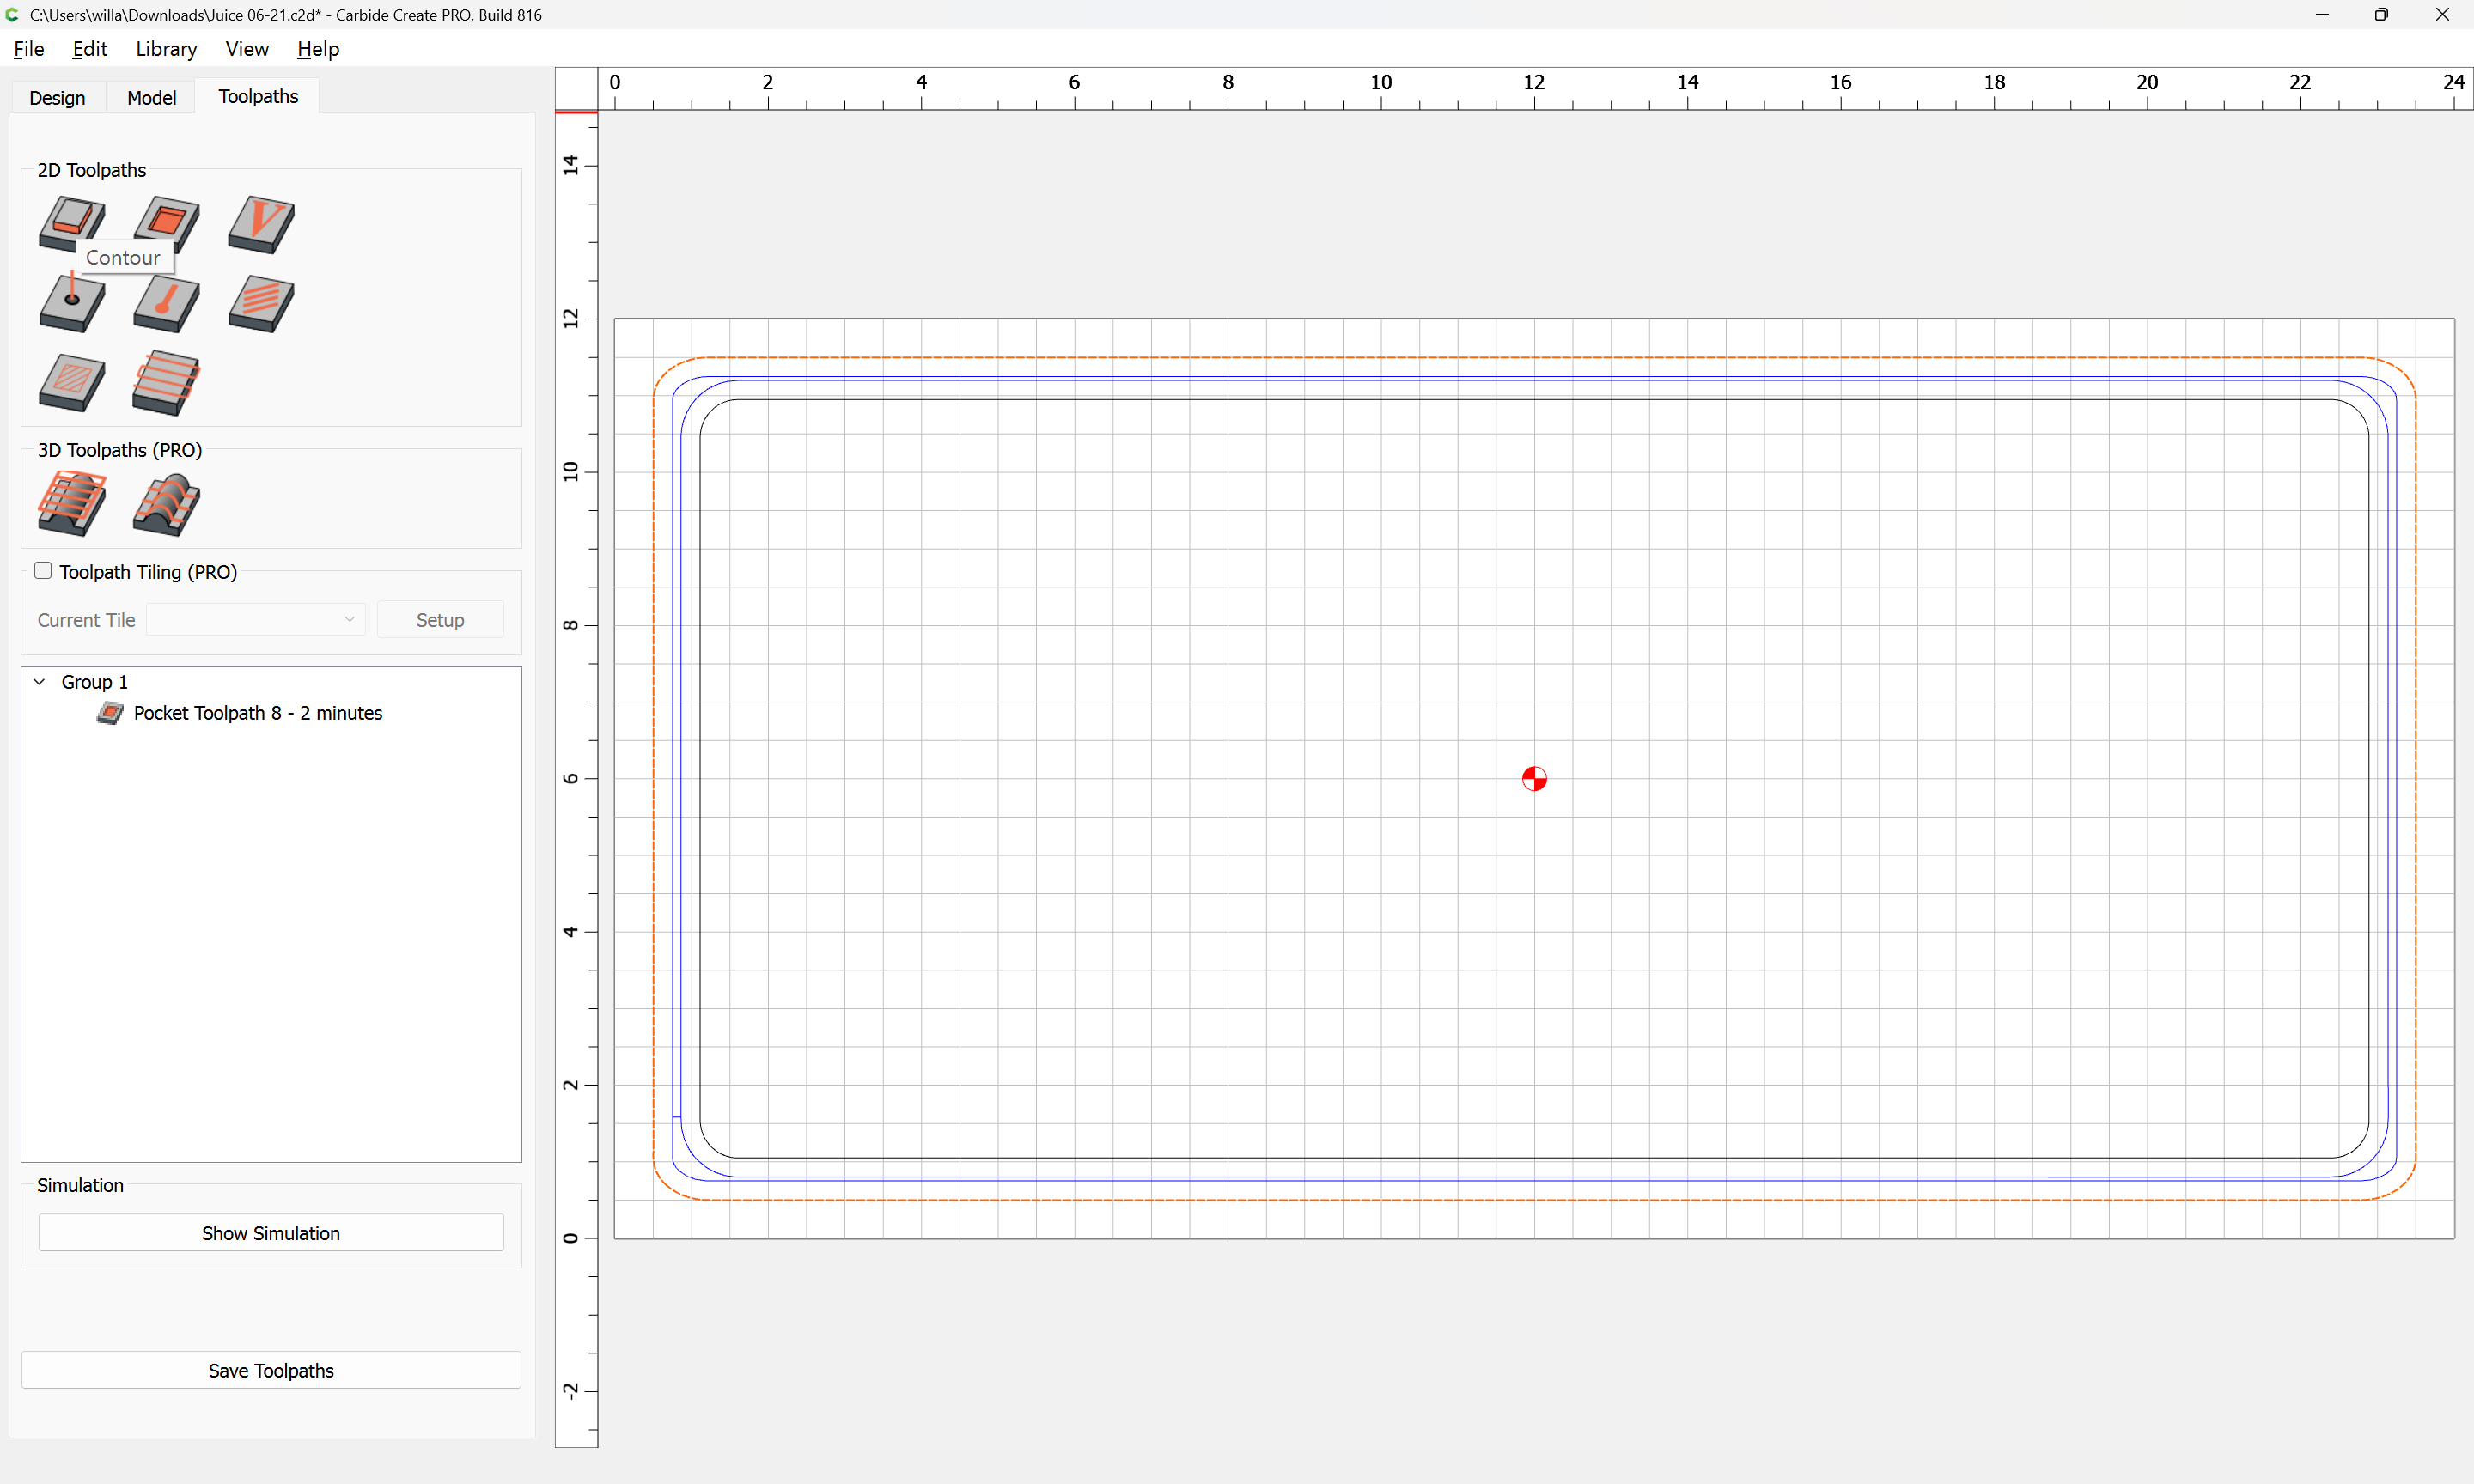Create a Pocket toolpath from the 2D icons
Viewport: 2474px width, 1484px height.
tap(166, 223)
